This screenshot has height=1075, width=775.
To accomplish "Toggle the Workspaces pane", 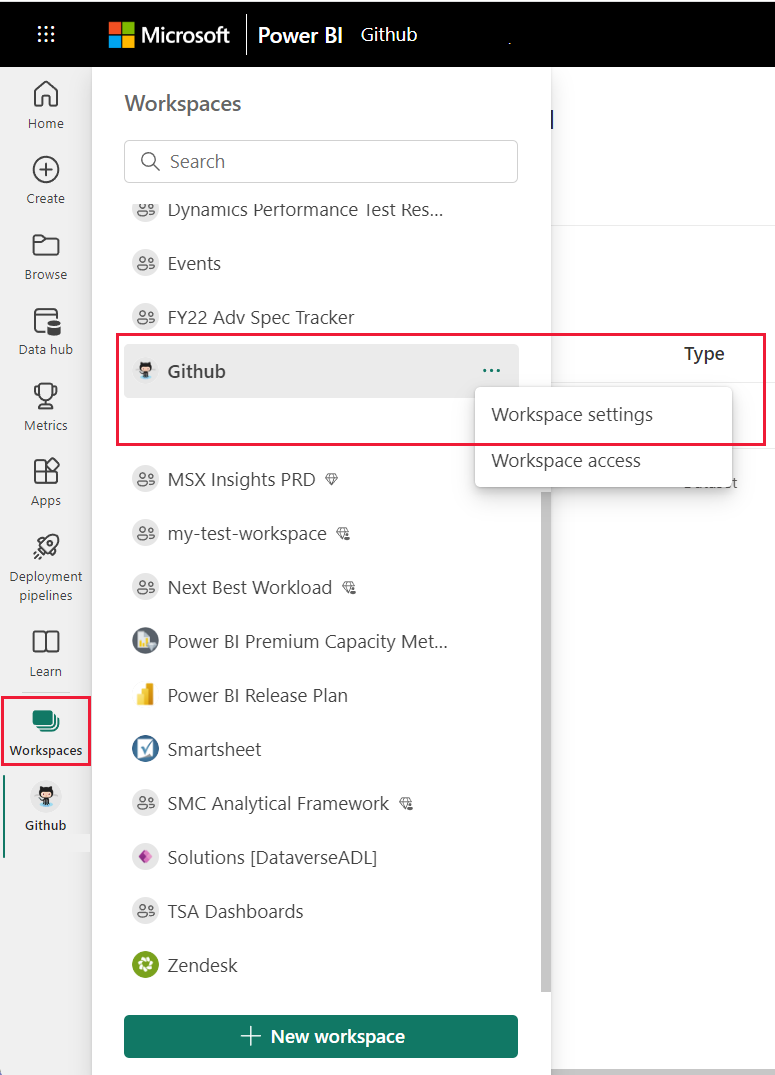I will pyautogui.click(x=46, y=732).
